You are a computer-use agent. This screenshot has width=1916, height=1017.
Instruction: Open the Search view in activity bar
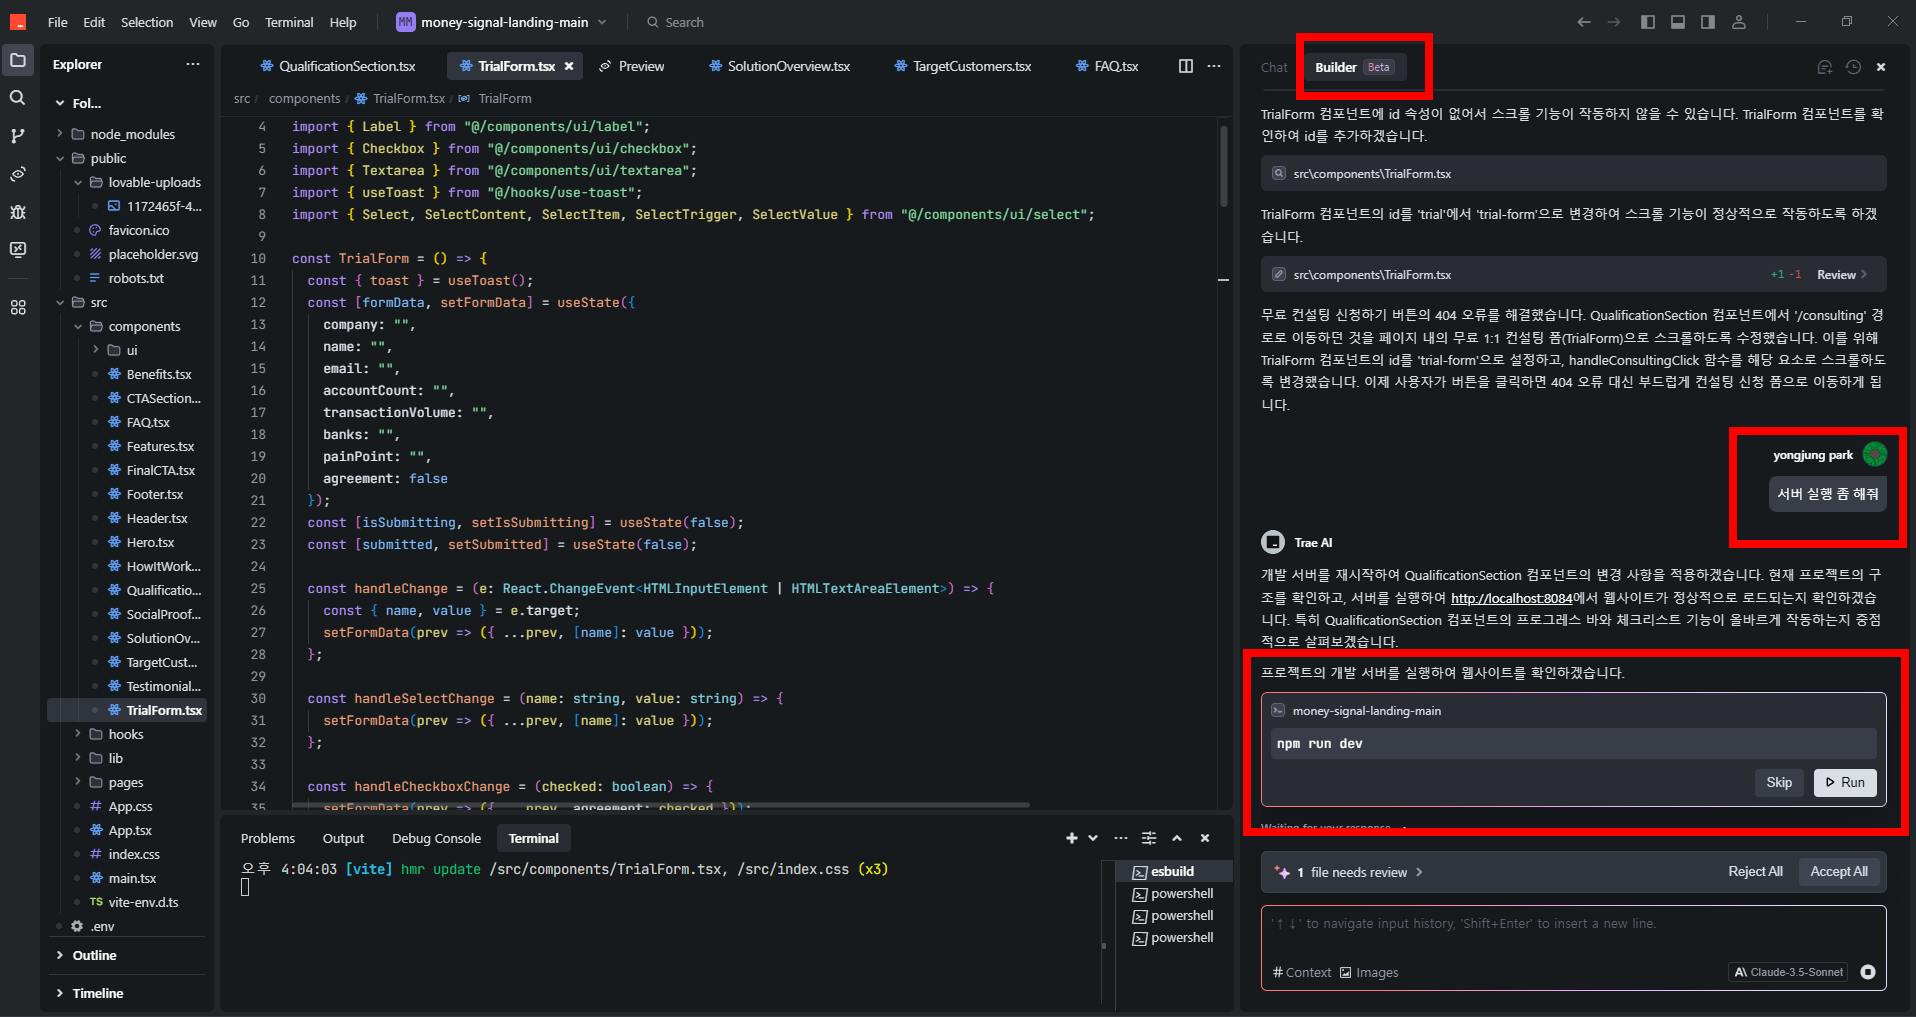18,98
